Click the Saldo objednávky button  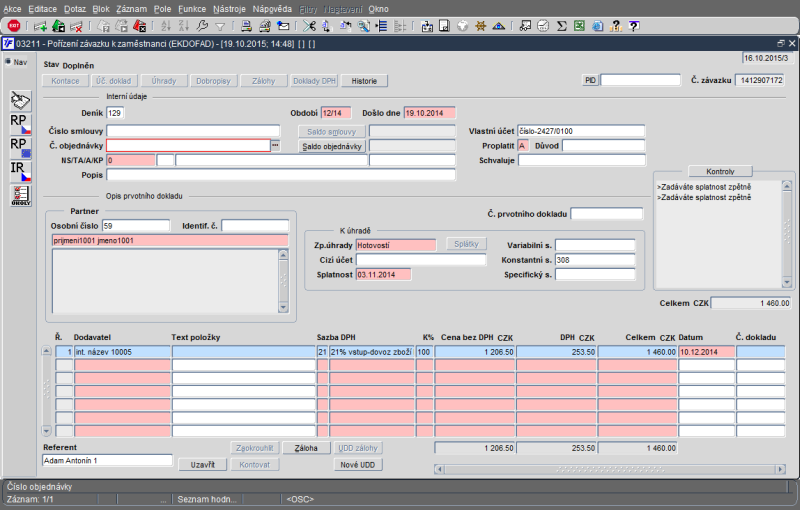[333, 146]
